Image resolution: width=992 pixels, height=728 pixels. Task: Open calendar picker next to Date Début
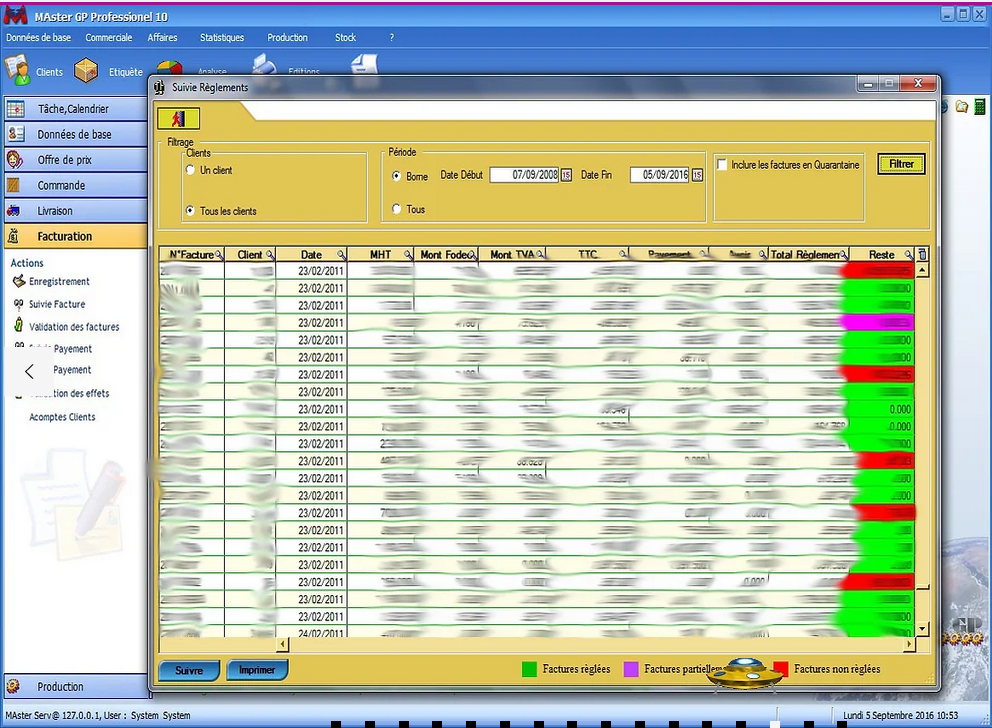[x=566, y=175]
